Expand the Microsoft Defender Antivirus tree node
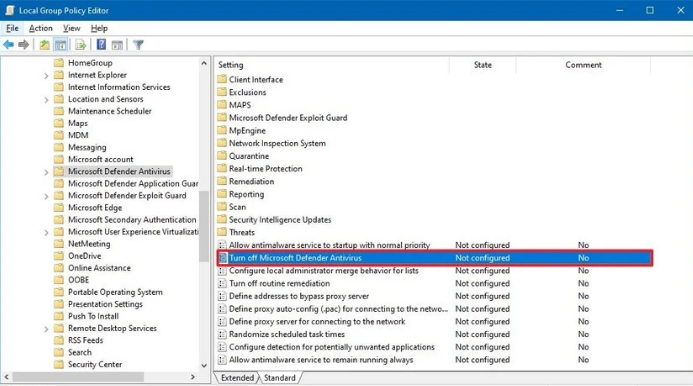This screenshot has width=693, height=386. [46, 172]
